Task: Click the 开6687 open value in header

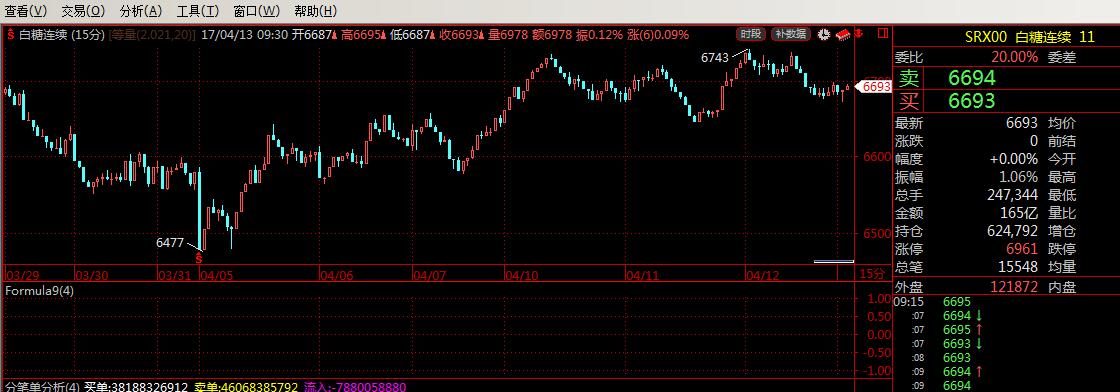Action: tap(312, 34)
